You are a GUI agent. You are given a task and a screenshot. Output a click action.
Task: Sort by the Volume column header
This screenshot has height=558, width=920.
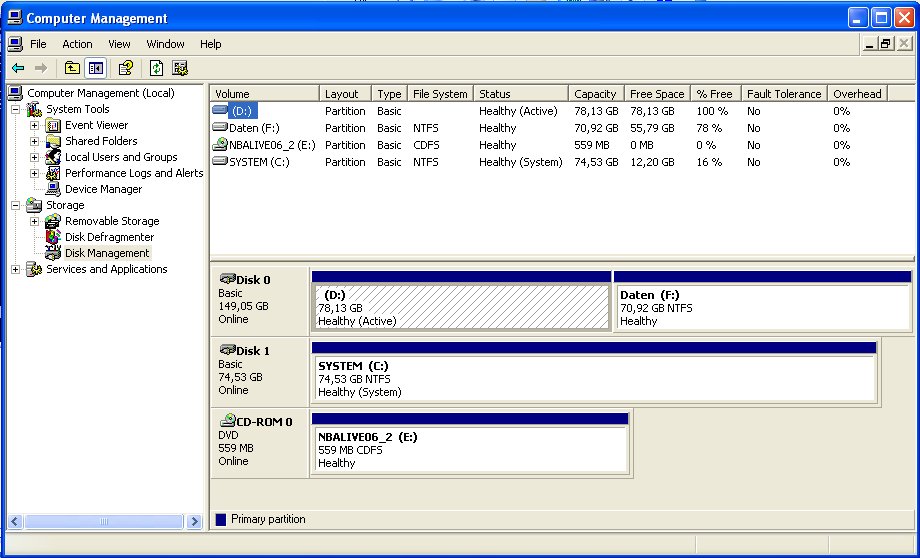point(265,94)
